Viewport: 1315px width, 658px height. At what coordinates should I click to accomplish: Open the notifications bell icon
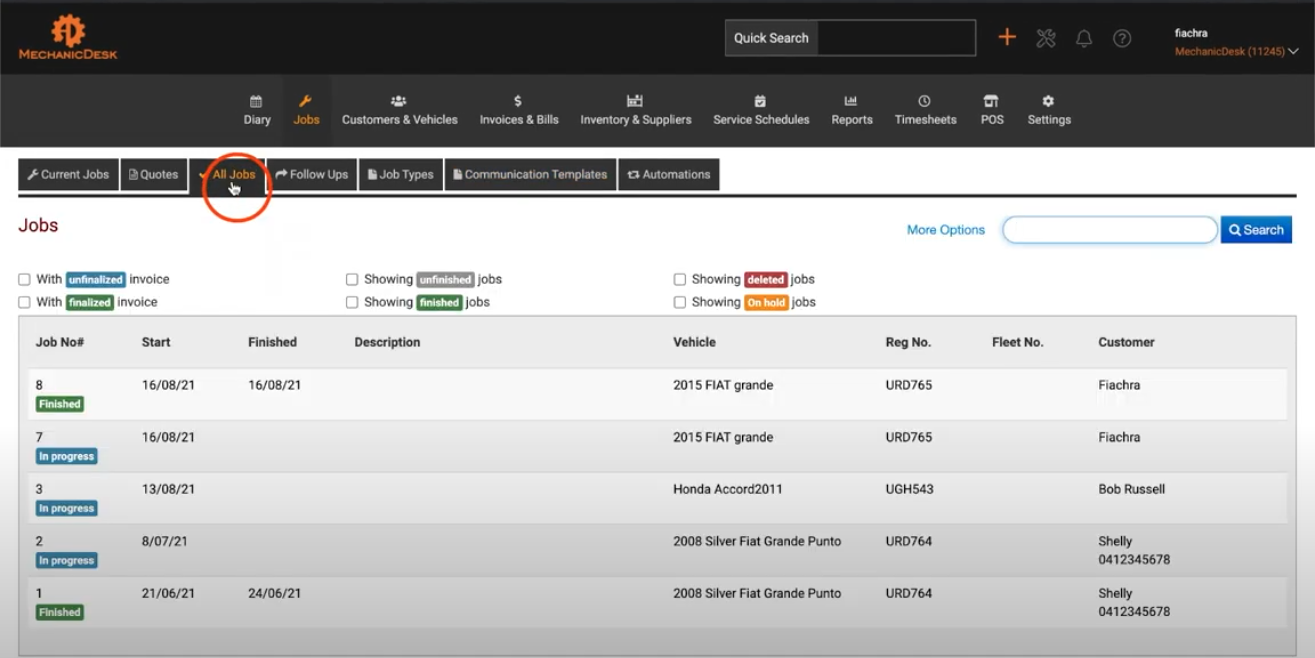[x=1084, y=38]
